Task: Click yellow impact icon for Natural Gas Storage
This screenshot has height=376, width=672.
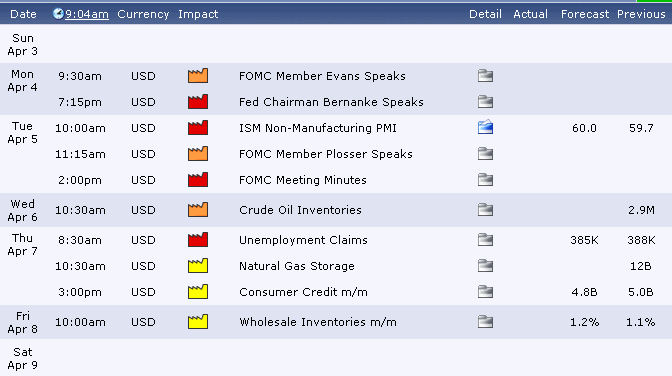Action: pos(198,266)
